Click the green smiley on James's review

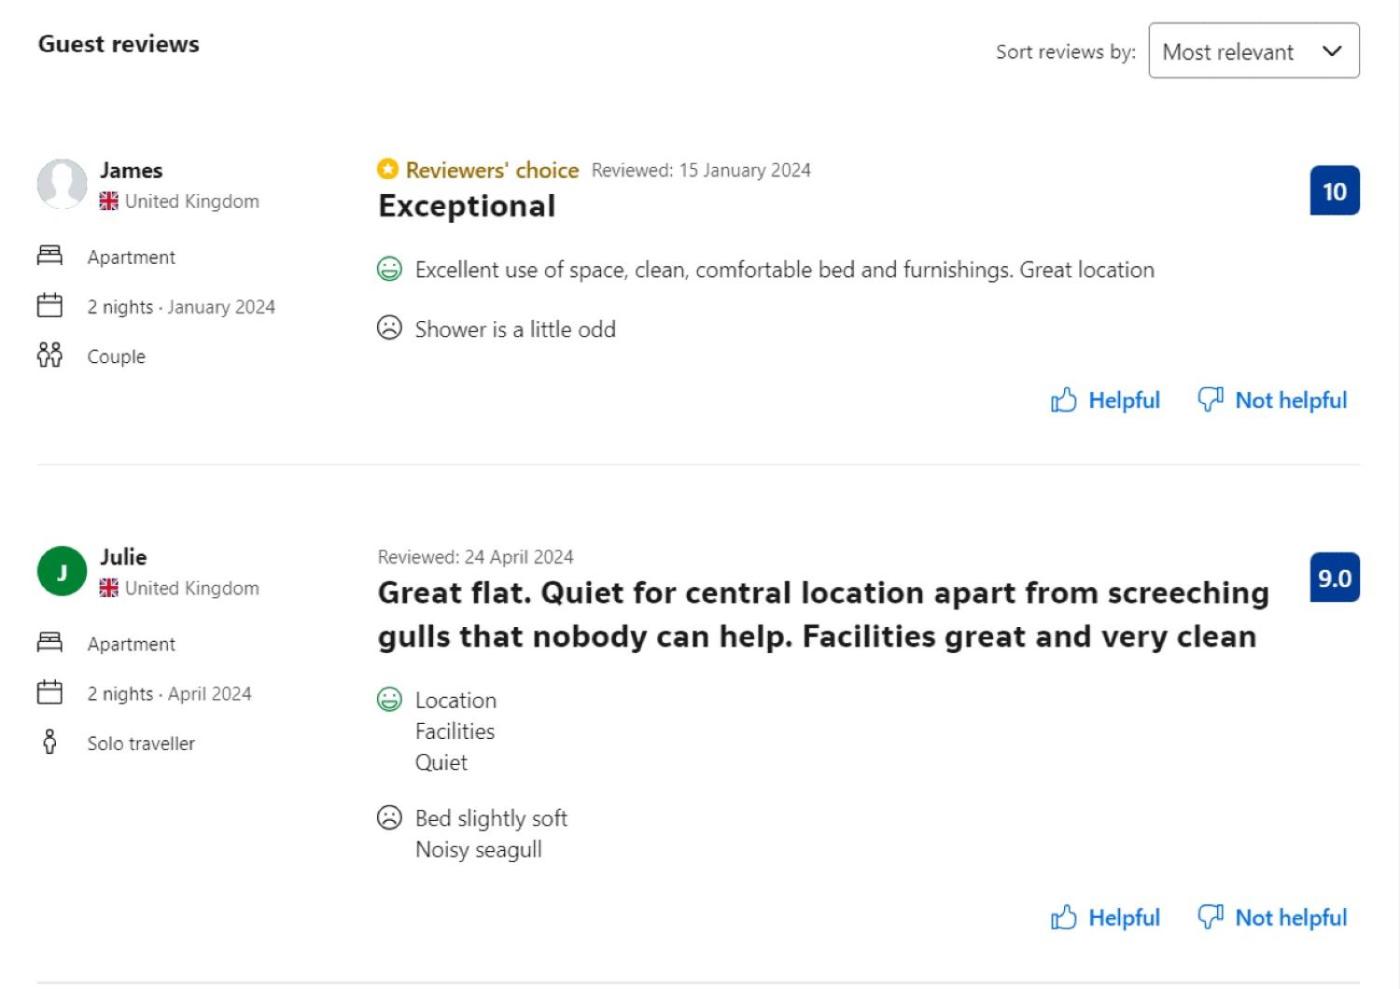click(389, 269)
